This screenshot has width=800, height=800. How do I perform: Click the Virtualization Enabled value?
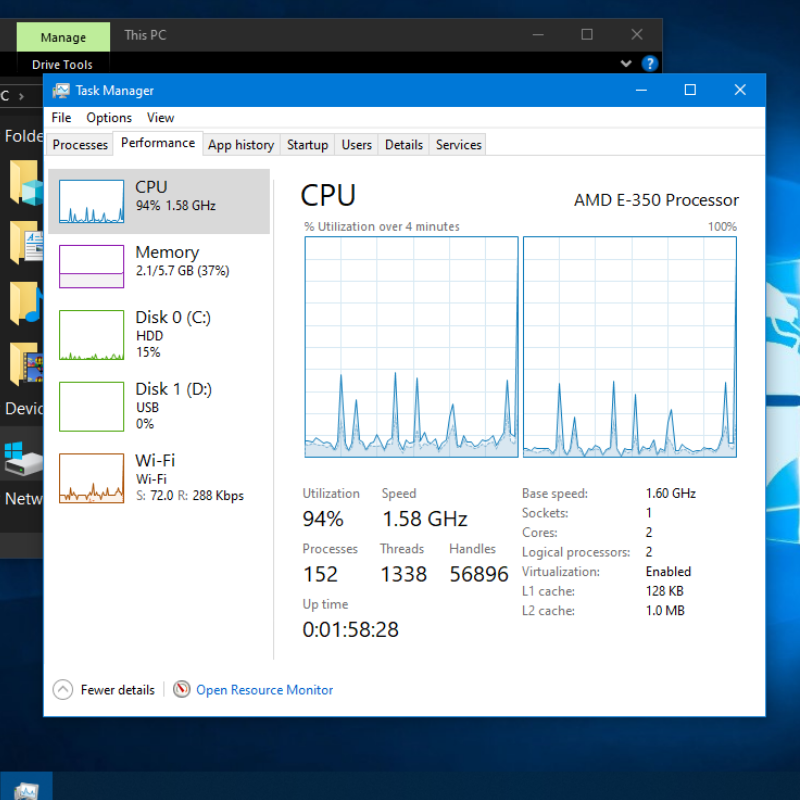[668, 571]
